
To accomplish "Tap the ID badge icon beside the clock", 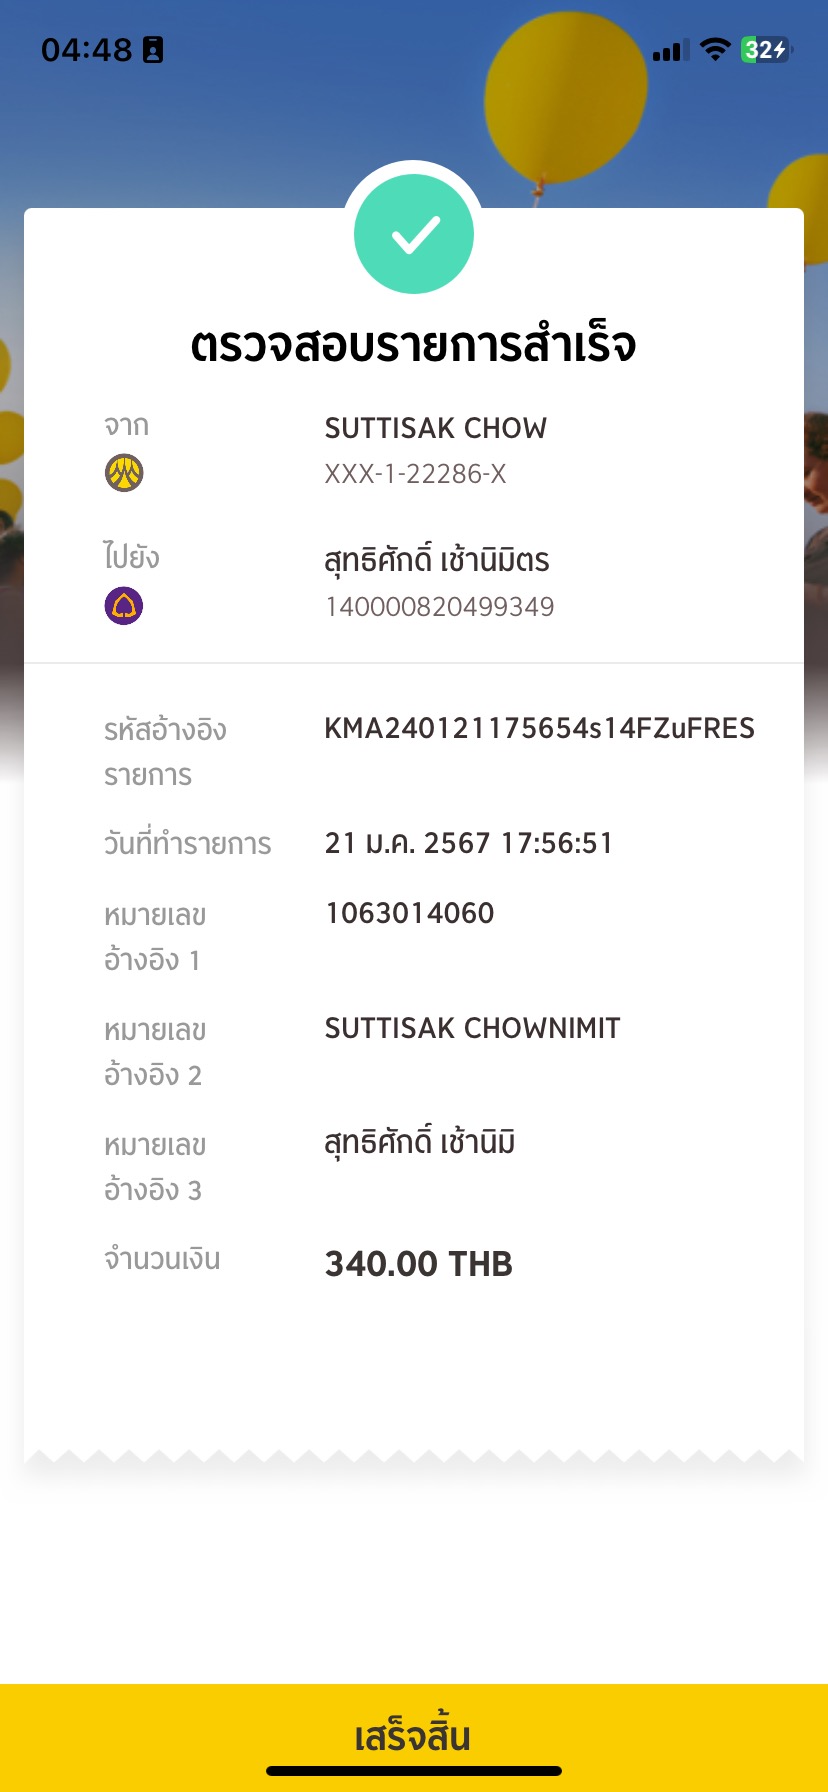I will (x=153, y=50).
